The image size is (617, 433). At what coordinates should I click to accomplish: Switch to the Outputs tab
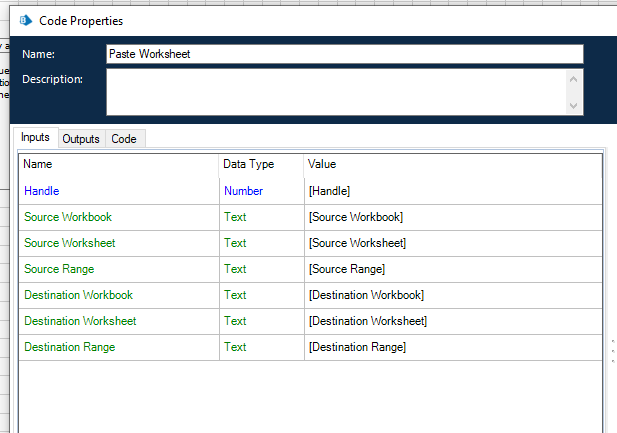pos(81,139)
